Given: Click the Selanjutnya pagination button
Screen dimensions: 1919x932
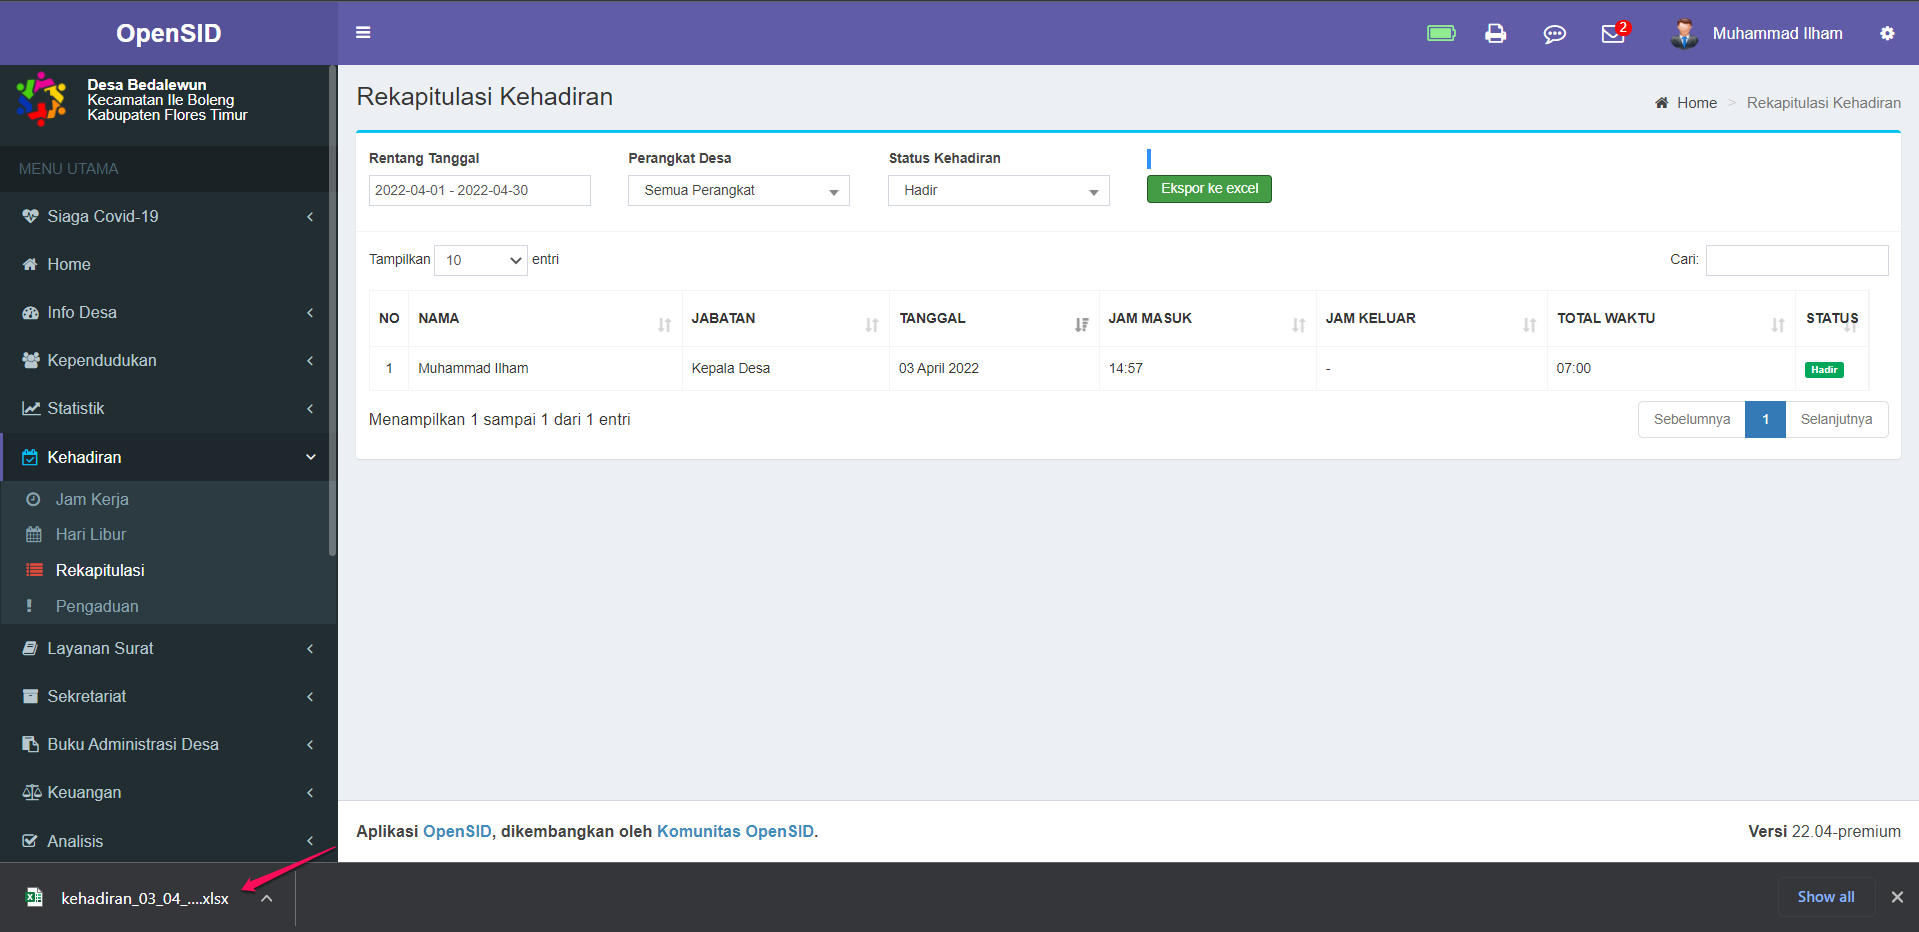Looking at the screenshot, I should tap(1836, 419).
